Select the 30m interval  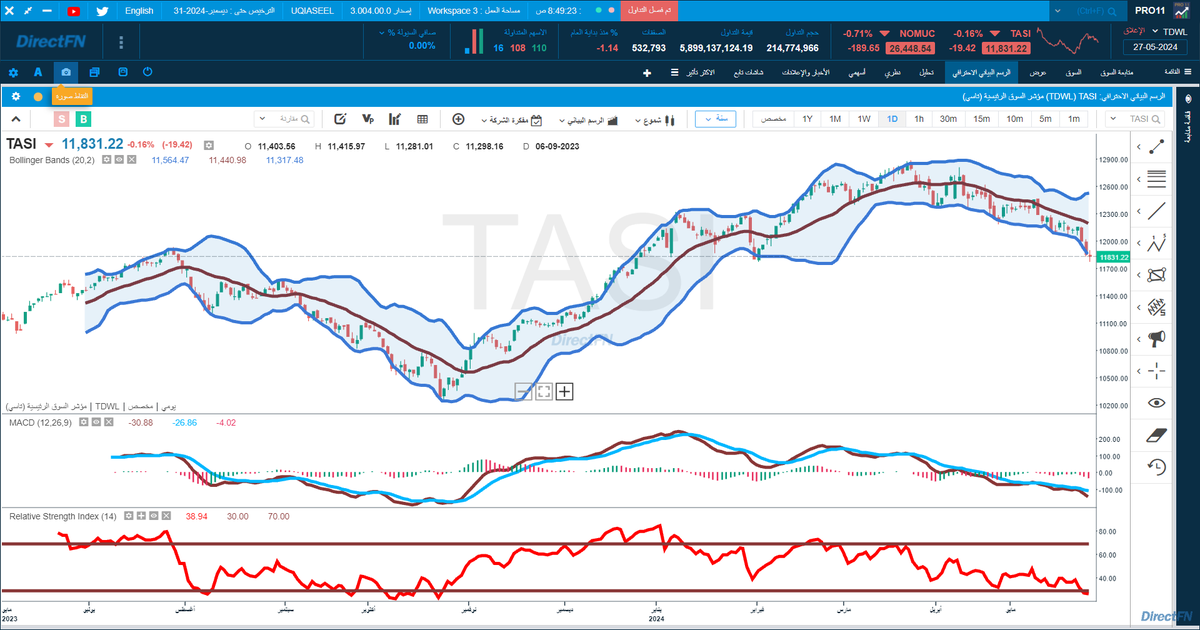[948, 119]
